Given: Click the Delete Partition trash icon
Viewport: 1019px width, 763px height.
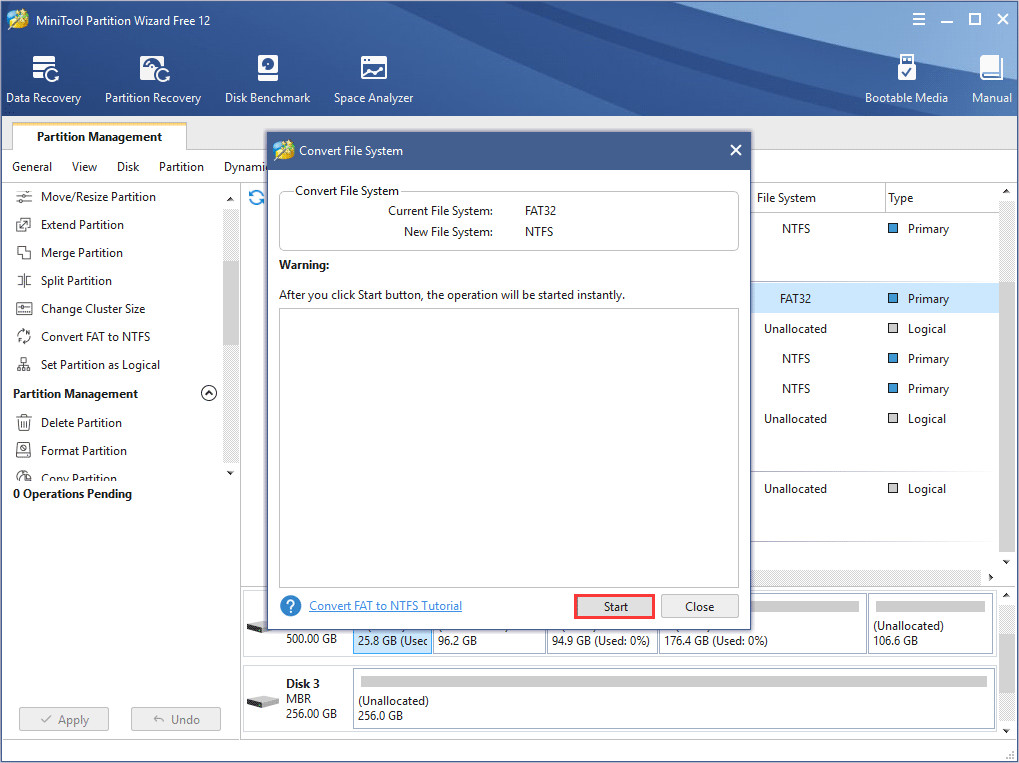Looking at the screenshot, I should click(x=24, y=422).
